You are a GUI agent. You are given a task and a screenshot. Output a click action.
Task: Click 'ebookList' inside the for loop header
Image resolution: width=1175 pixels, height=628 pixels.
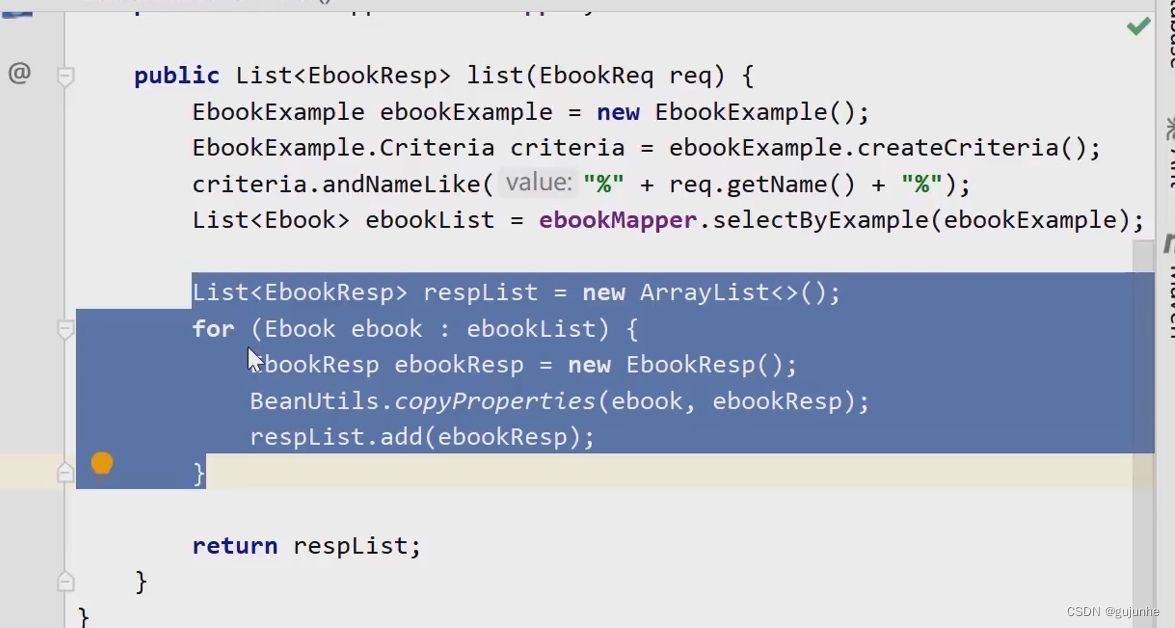pyautogui.click(x=531, y=328)
